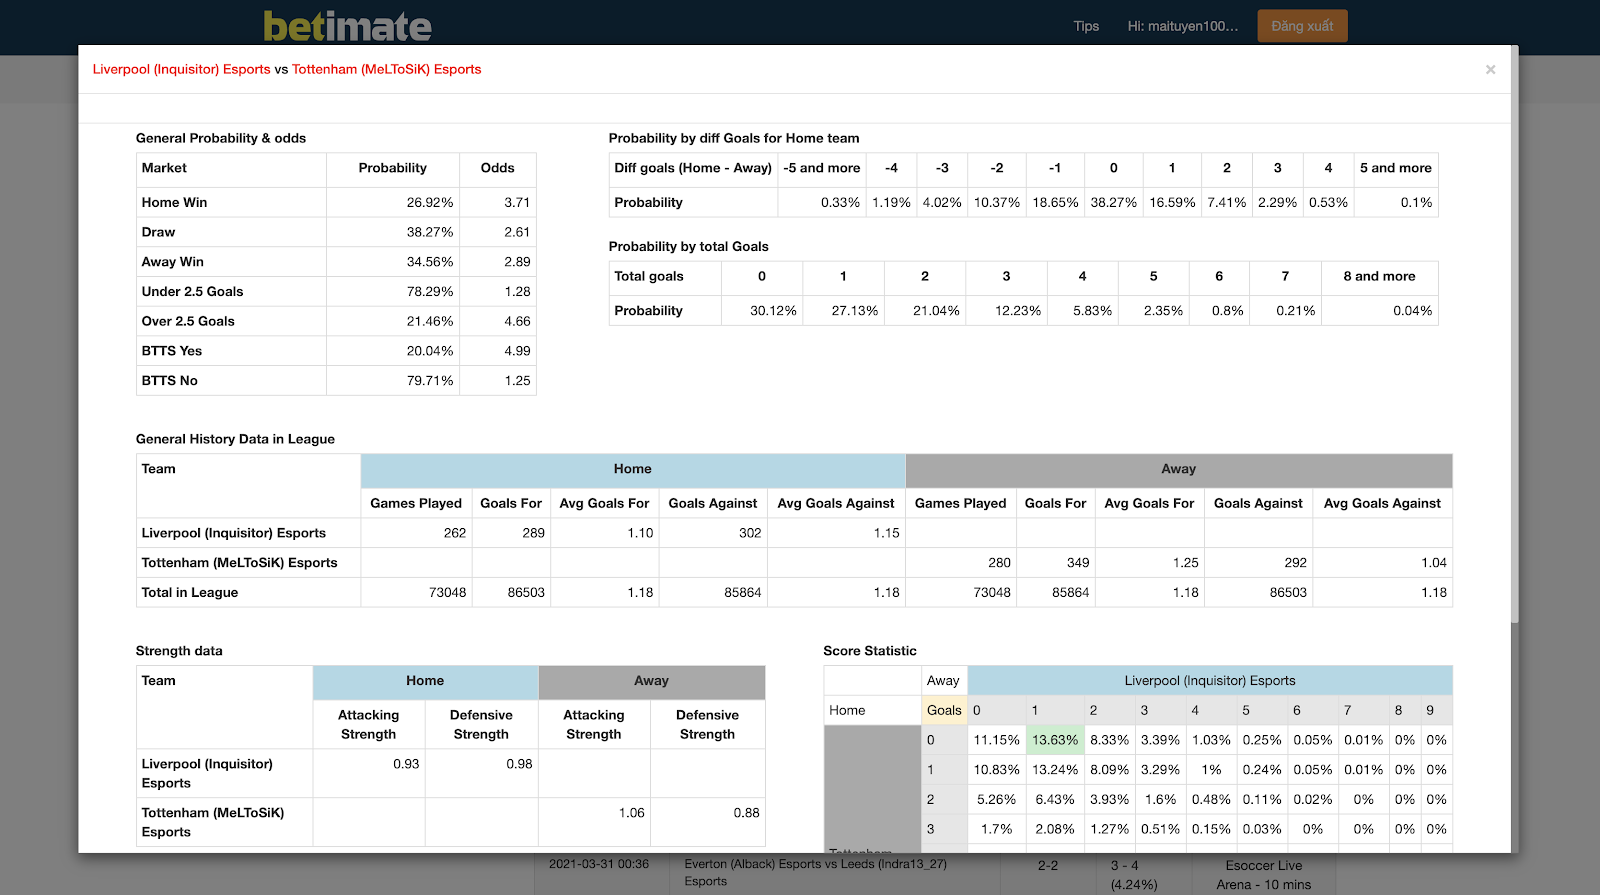1600x895 pixels.
Task: Open the betimate logo homepage
Action: 347,26
